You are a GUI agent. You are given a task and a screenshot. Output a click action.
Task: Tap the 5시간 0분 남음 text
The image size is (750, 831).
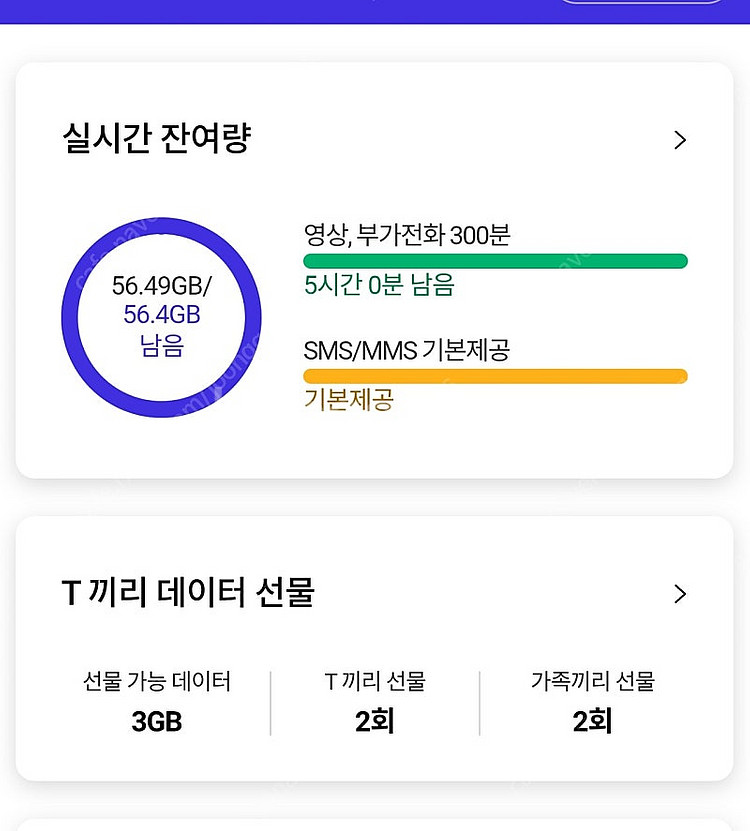point(379,286)
